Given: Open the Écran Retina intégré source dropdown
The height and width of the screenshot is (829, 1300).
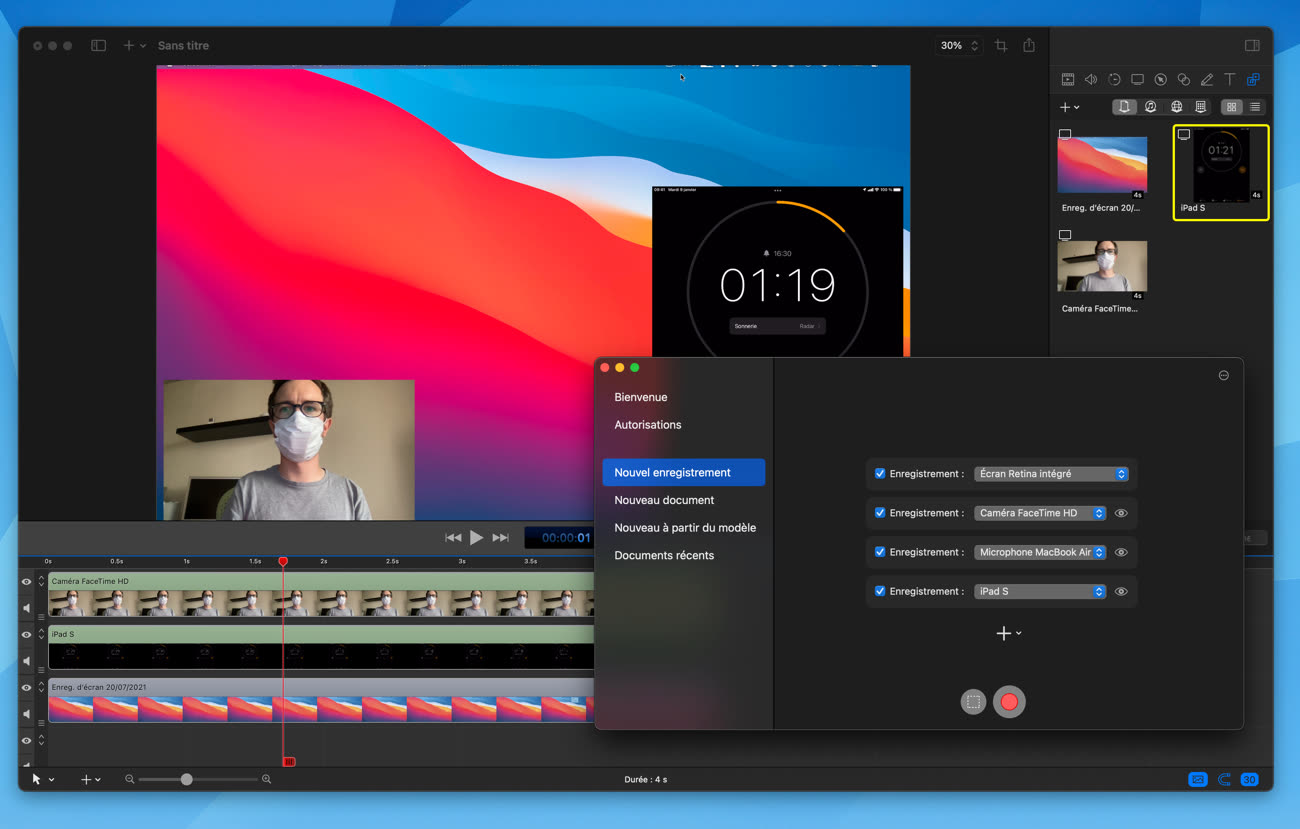Looking at the screenshot, I should tap(1051, 474).
